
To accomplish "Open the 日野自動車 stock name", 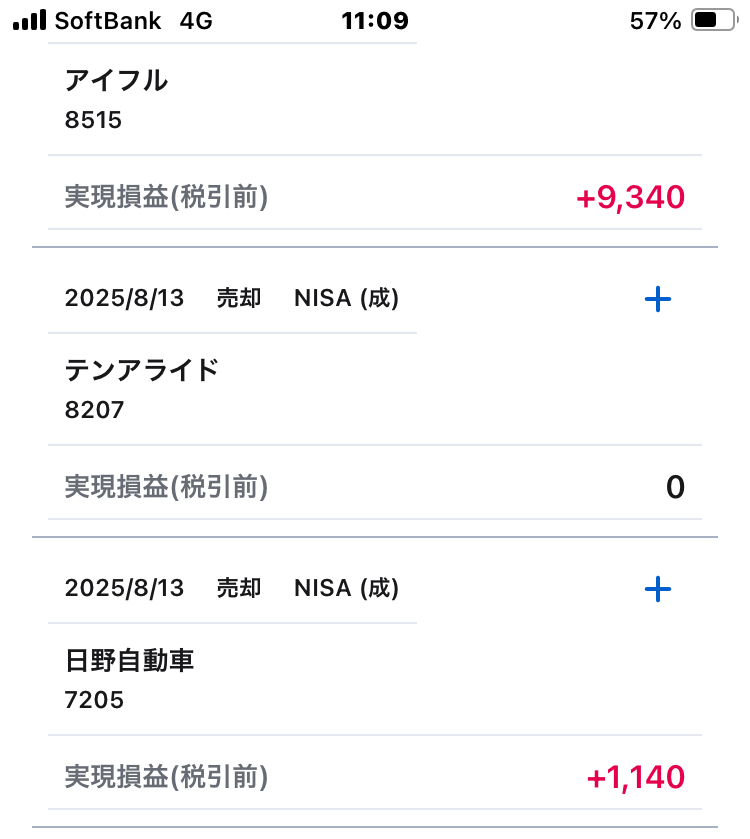I will pos(129,660).
